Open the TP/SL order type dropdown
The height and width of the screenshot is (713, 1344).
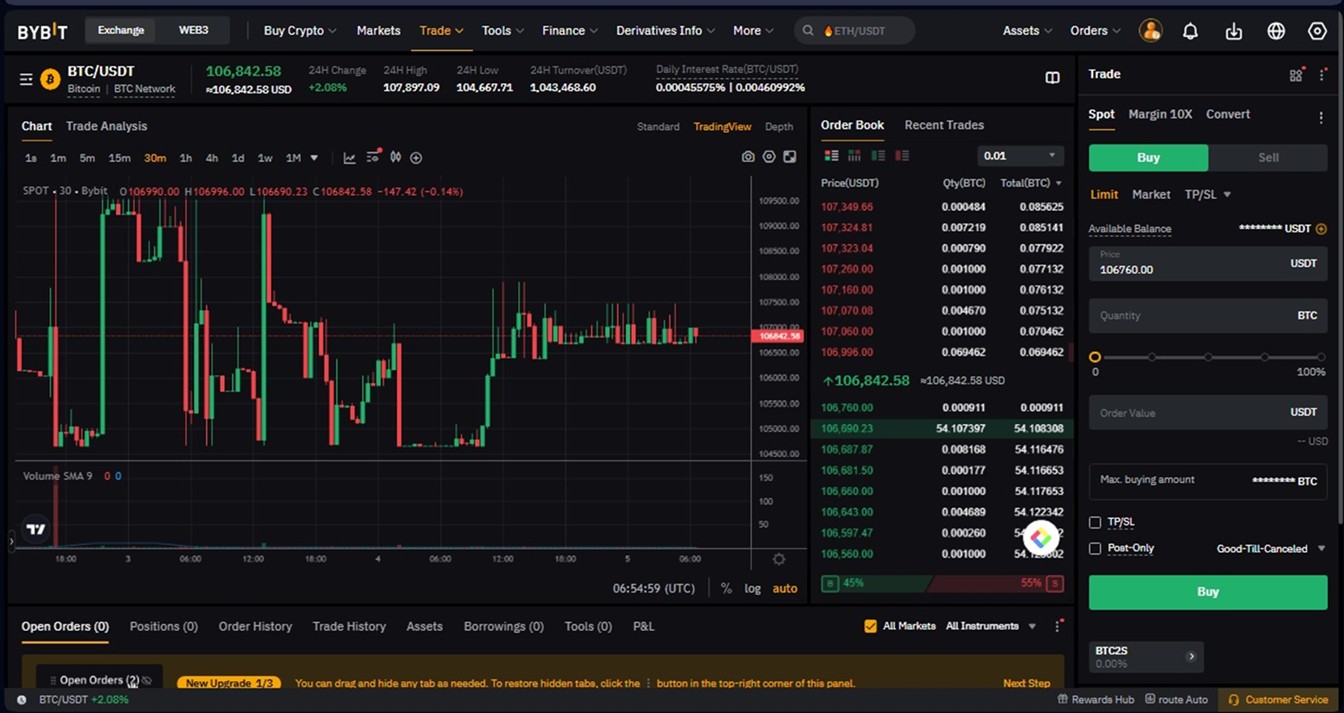pos(1208,194)
